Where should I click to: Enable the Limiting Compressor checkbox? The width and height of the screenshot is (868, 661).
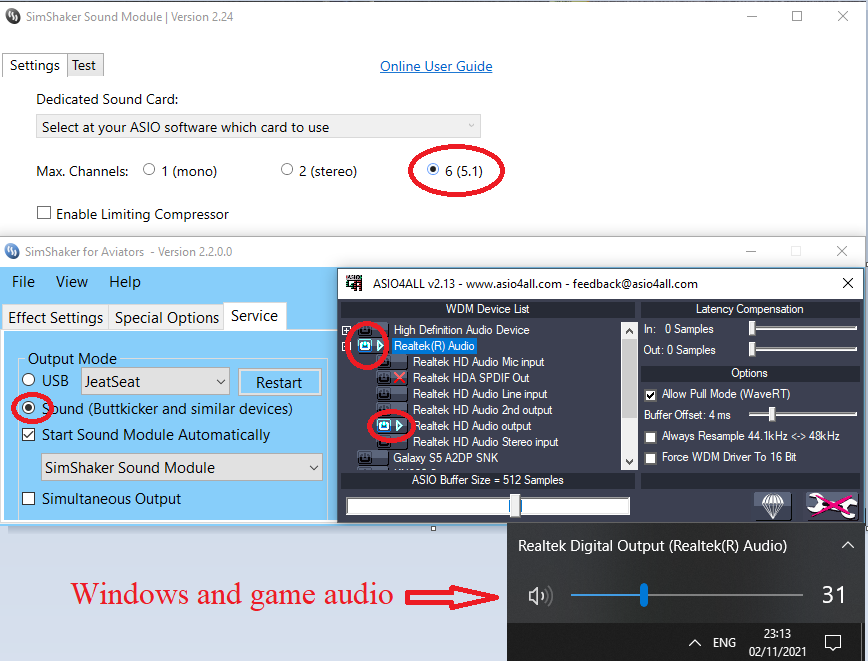44,213
